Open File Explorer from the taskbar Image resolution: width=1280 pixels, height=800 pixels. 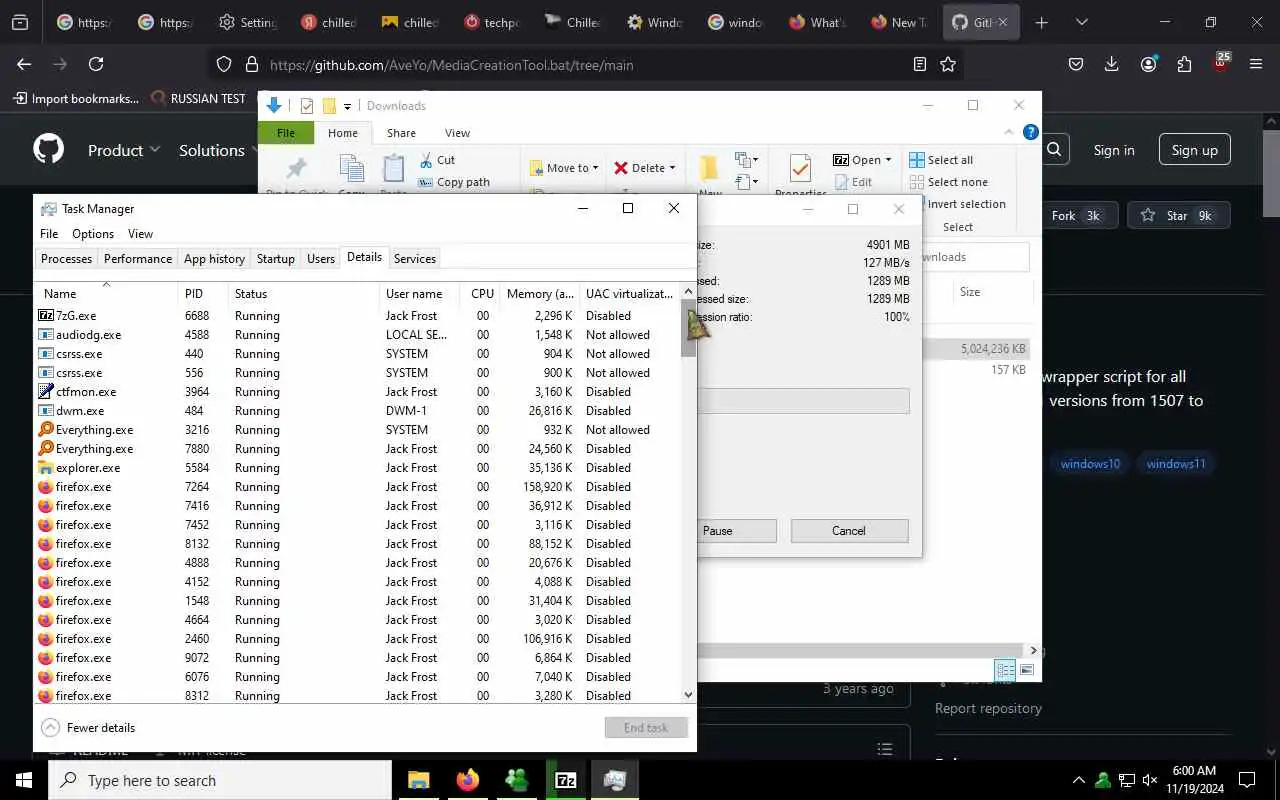[x=419, y=780]
